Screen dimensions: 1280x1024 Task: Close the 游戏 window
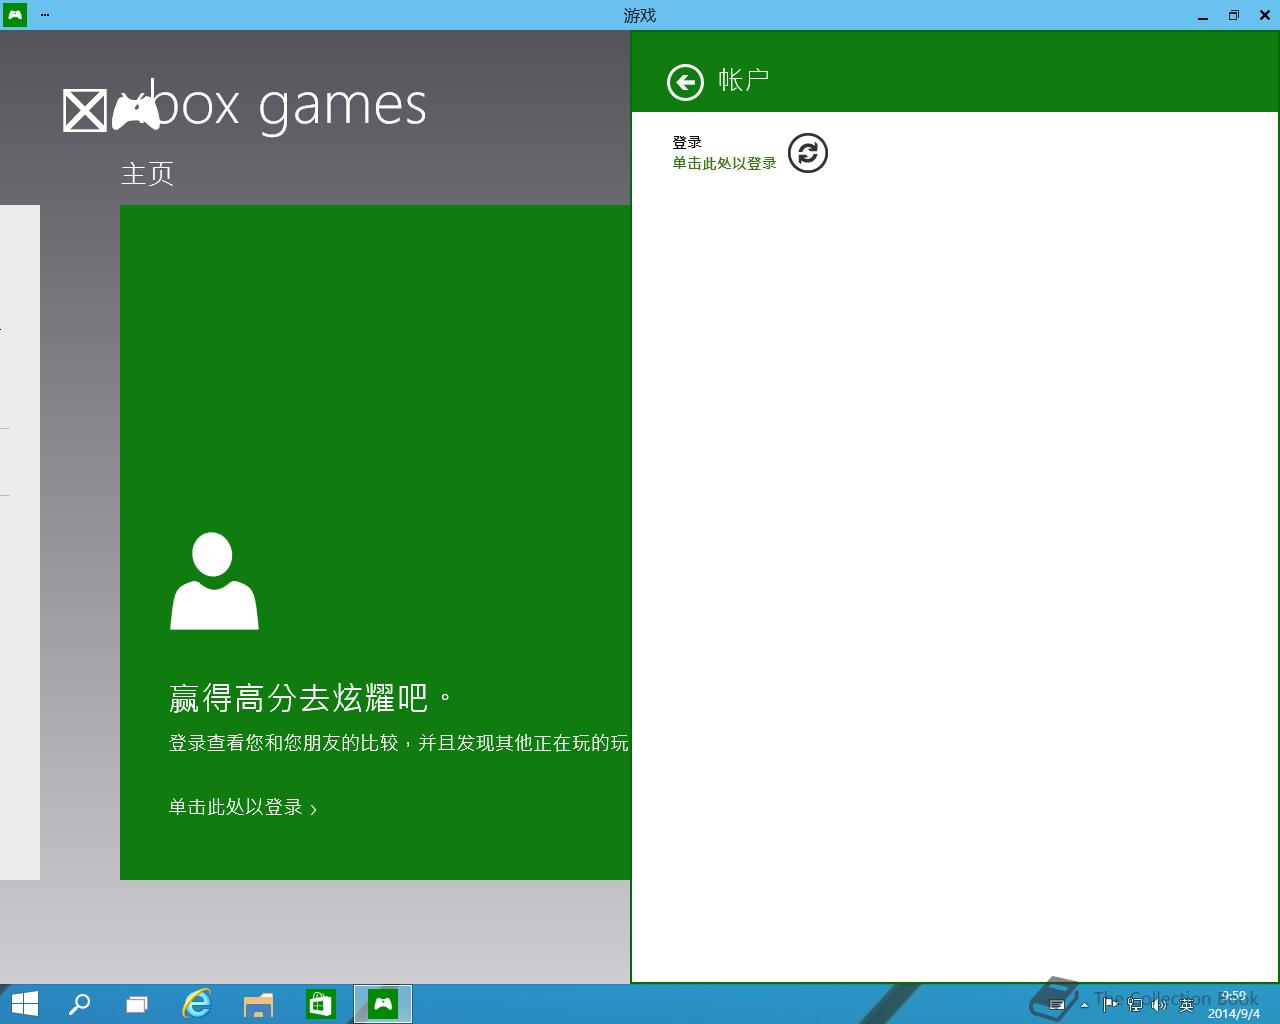coord(1265,15)
